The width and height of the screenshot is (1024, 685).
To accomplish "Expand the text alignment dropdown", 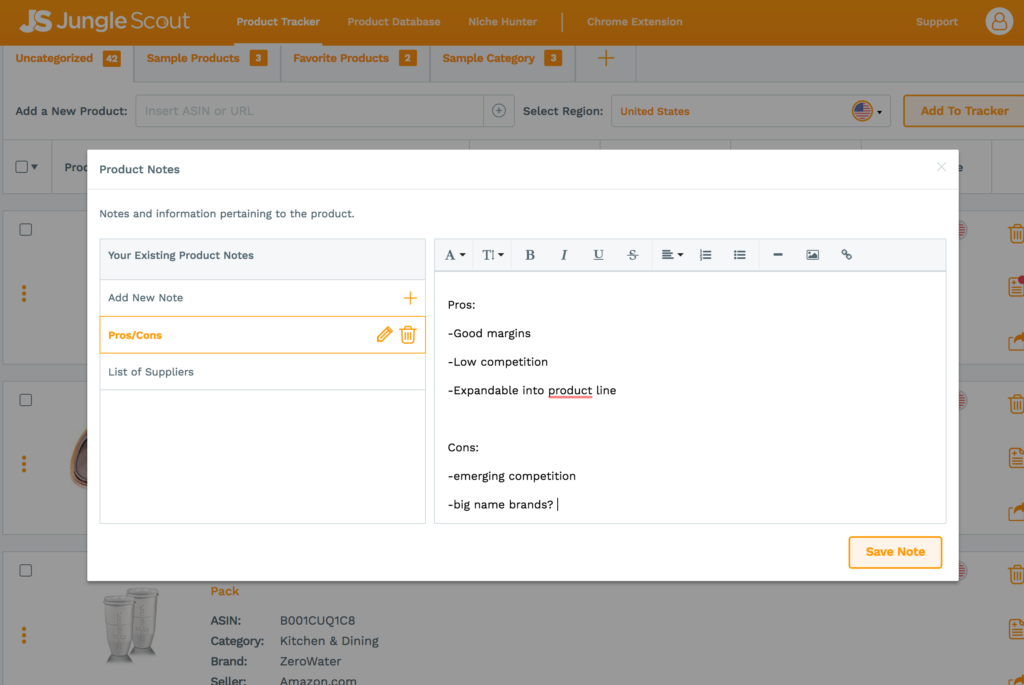I will (672, 255).
